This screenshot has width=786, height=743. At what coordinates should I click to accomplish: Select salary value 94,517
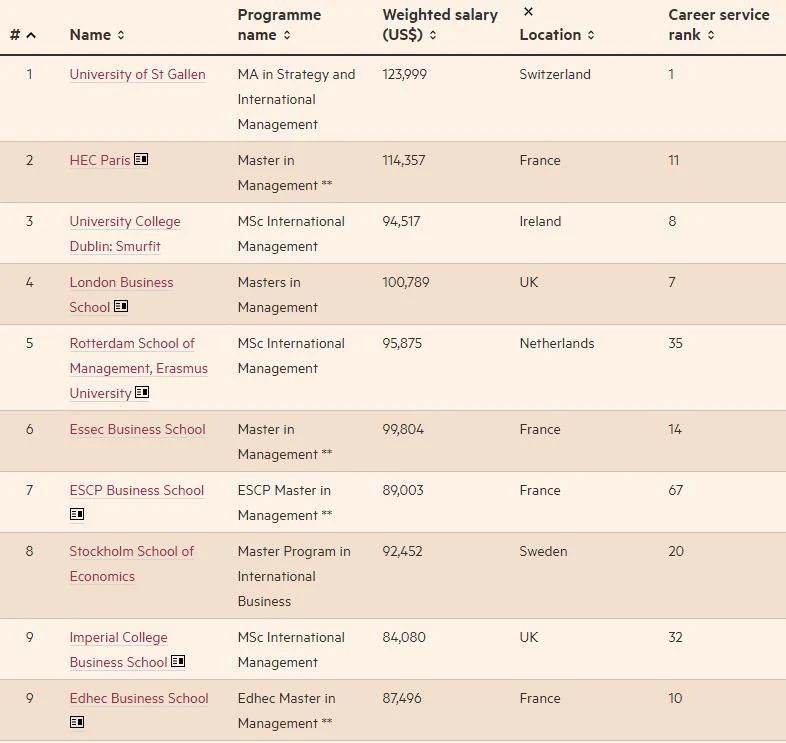(x=401, y=222)
